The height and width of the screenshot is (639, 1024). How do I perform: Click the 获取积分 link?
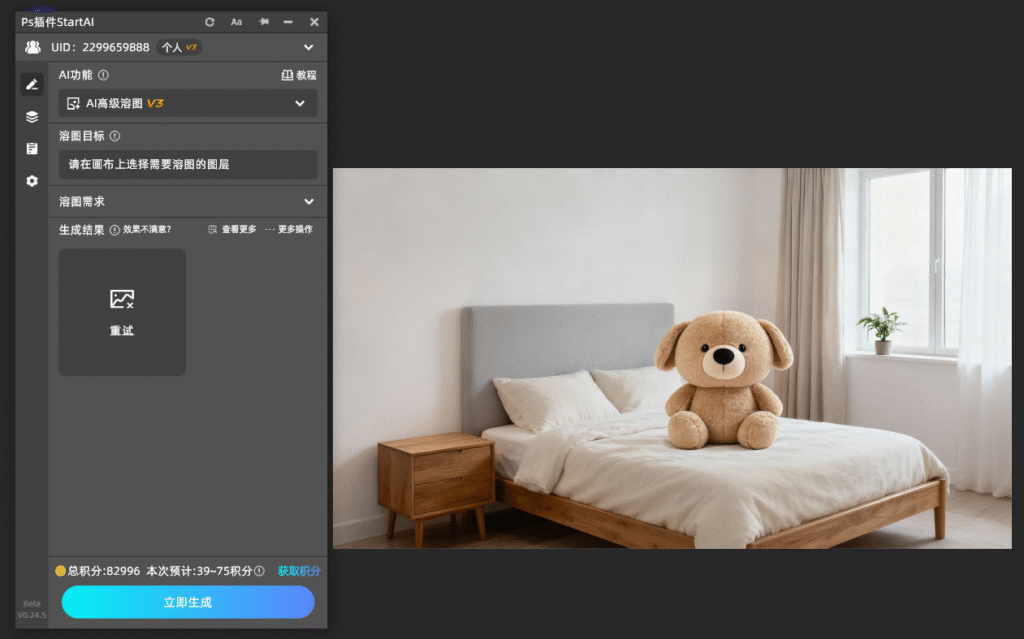(299, 571)
